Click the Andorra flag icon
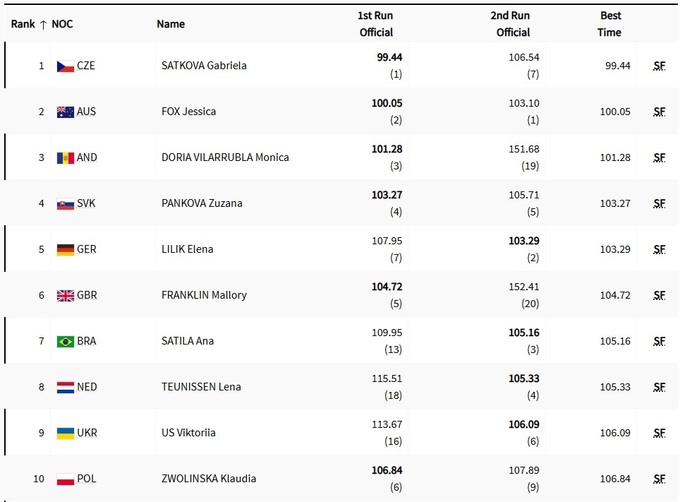The height and width of the screenshot is (502, 680). pos(65,158)
